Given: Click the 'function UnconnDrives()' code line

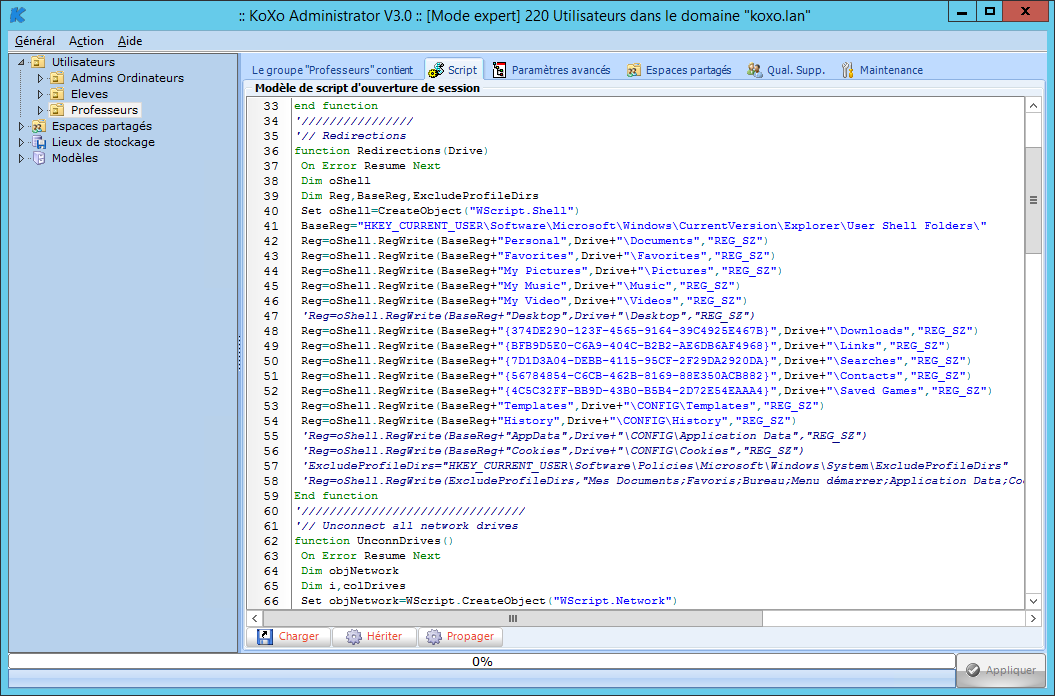Looking at the screenshot, I should (373, 541).
